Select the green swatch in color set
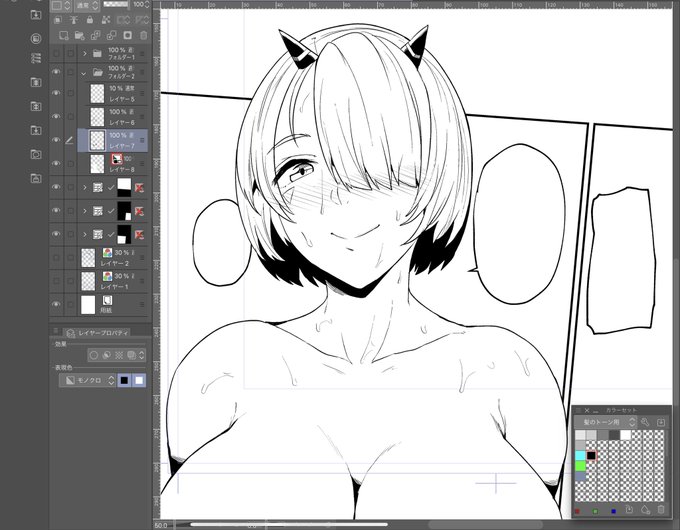The width and height of the screenshot is (680, 530). coord(580,466)
